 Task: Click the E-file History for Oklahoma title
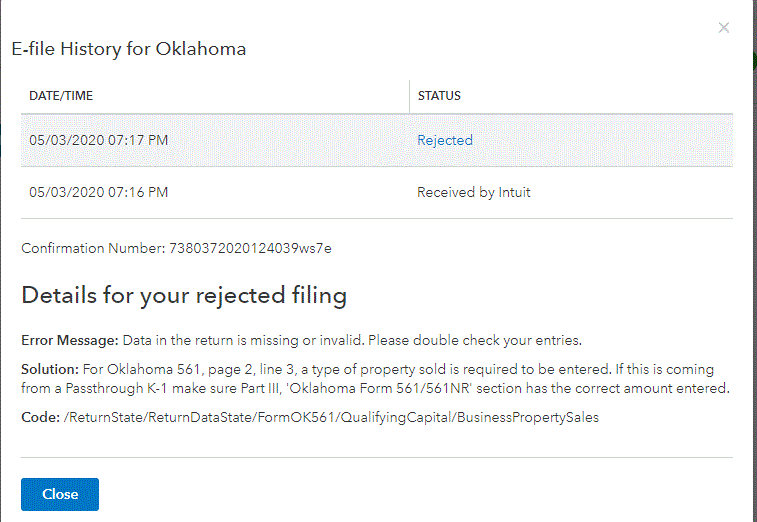point(129,48)
